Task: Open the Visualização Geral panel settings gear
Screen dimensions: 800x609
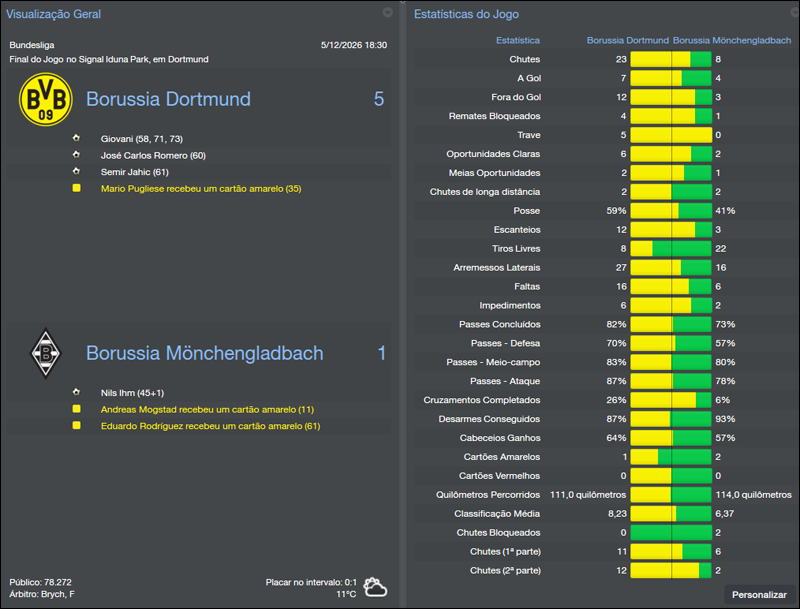Action: click(x=388, y=14)
